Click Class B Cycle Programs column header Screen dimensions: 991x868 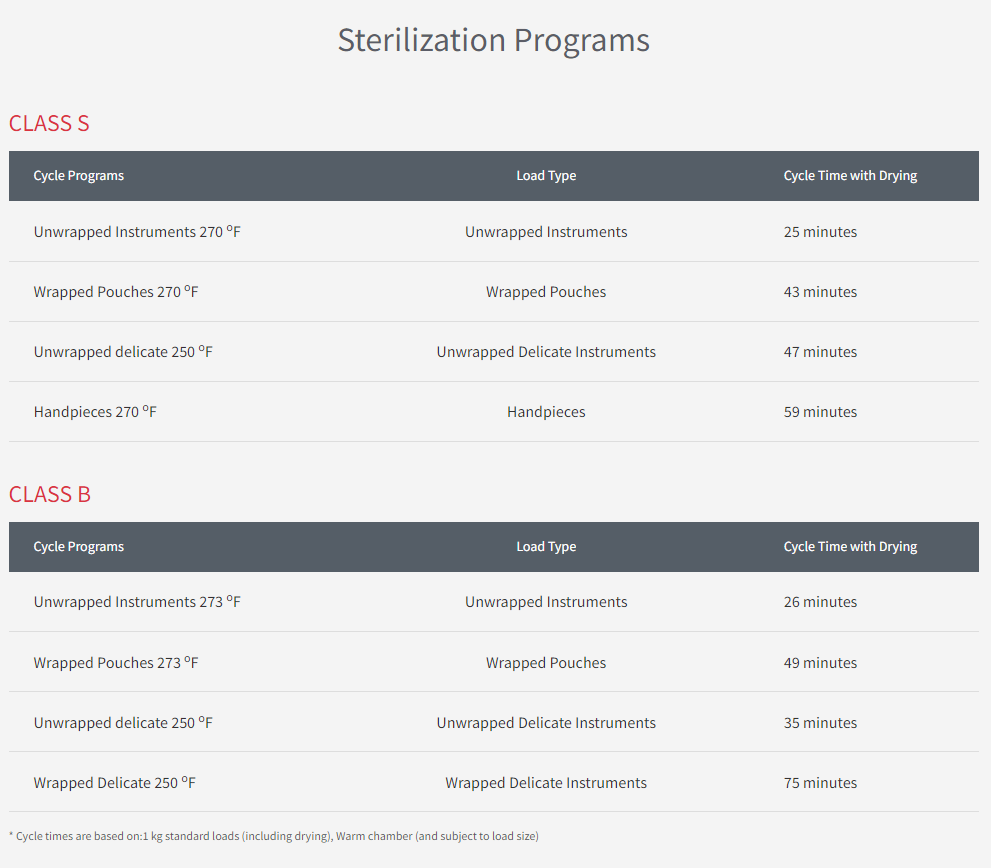[79, 547]
